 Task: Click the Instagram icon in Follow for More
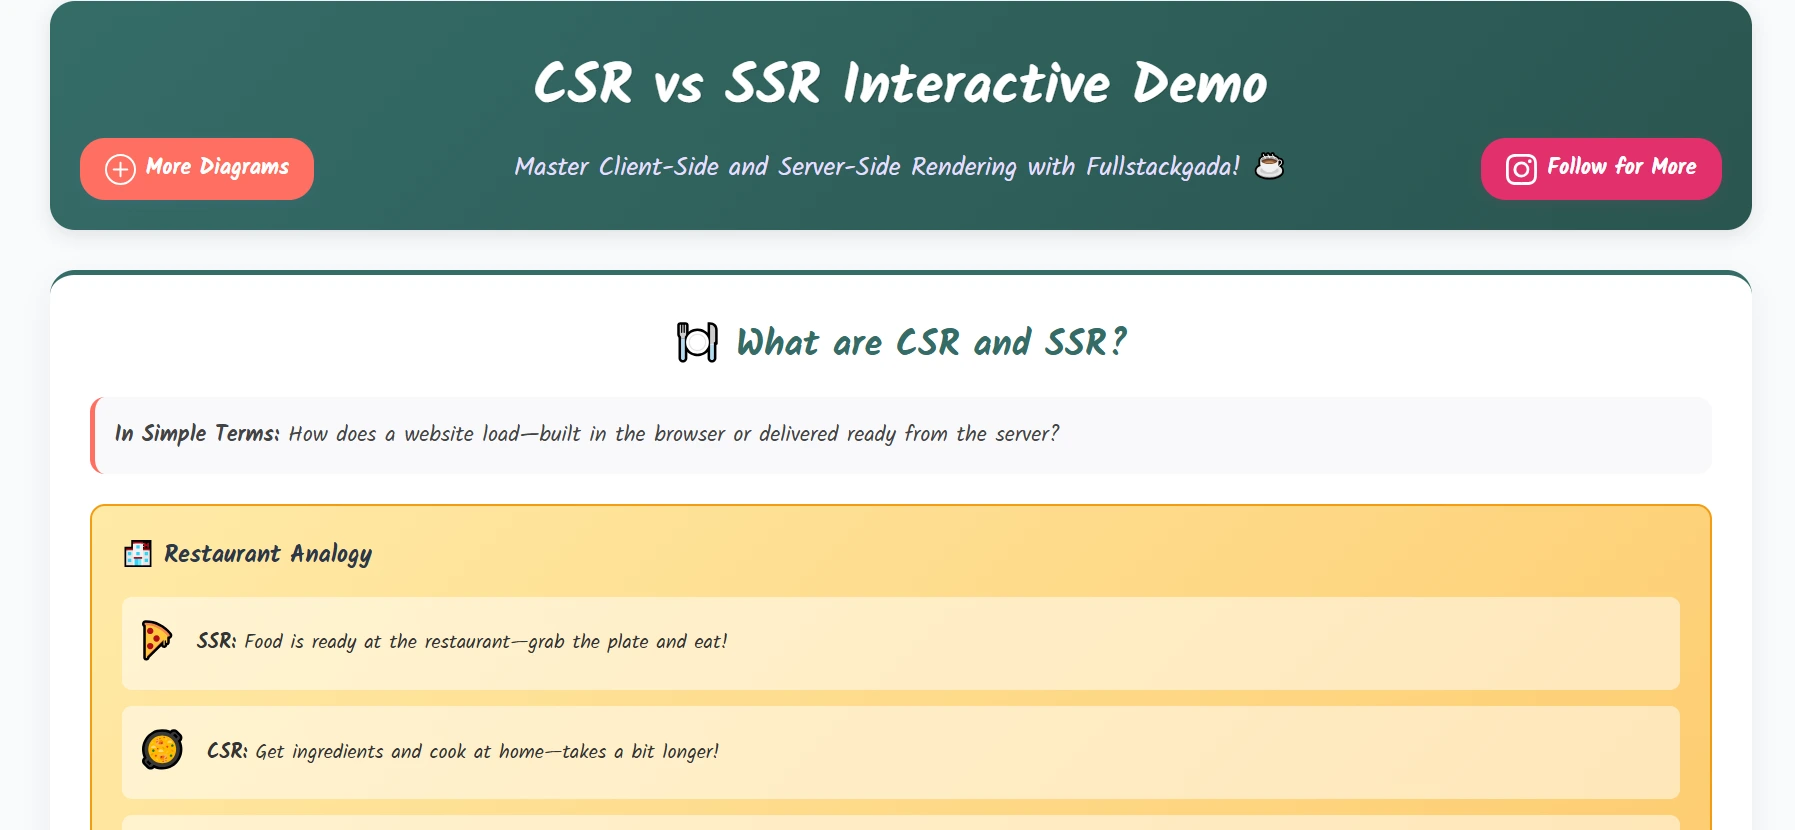1521,170
